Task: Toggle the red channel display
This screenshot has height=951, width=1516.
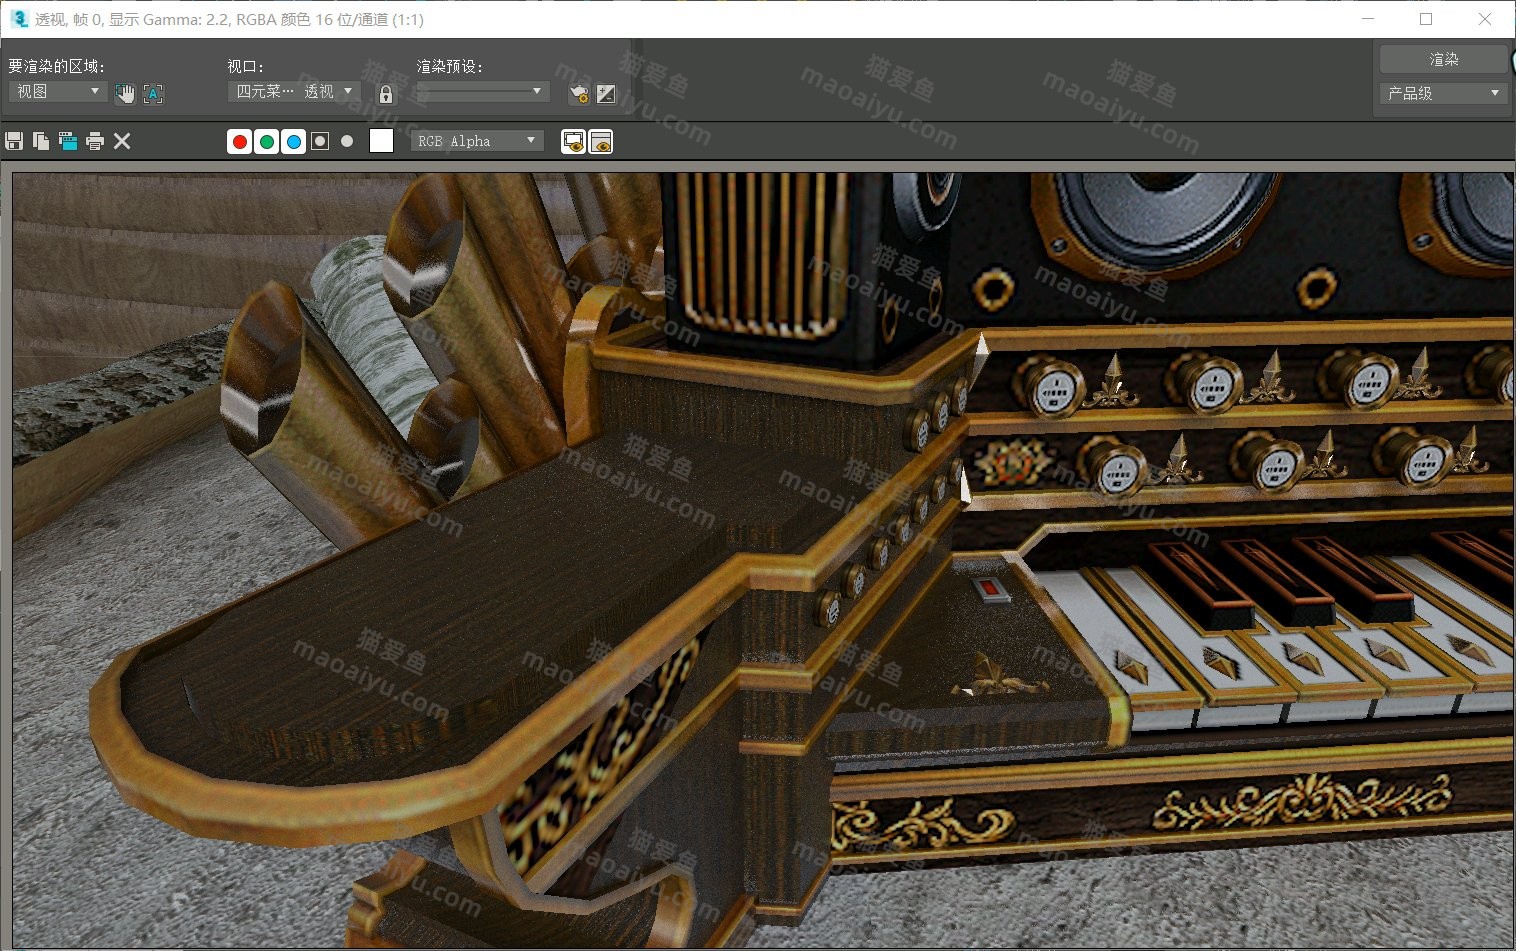Action: [240, 142]
